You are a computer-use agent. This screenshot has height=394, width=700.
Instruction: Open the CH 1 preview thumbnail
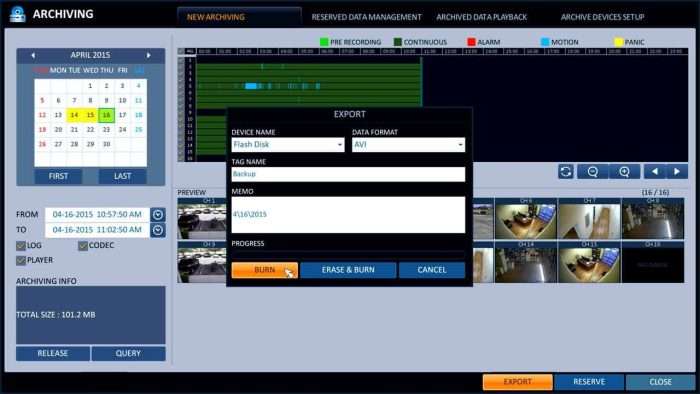pos(202,219)
